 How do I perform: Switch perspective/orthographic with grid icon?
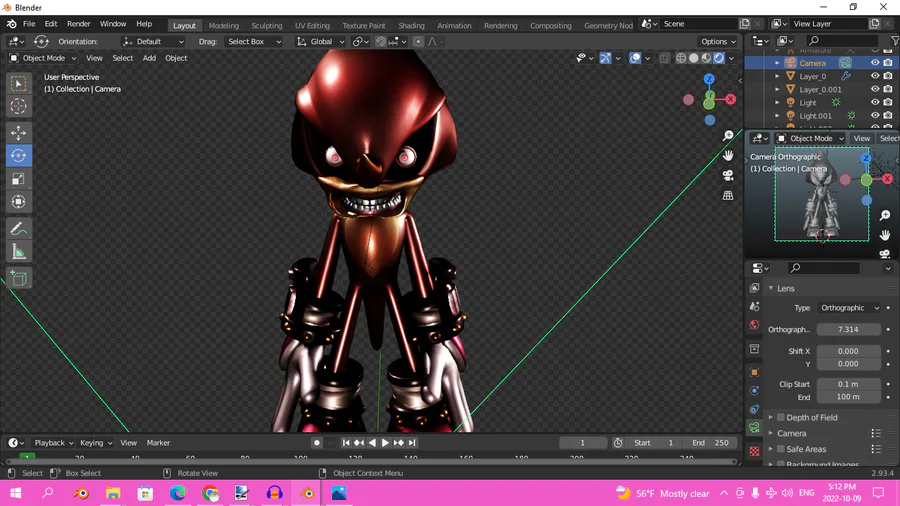pos(728,196)
